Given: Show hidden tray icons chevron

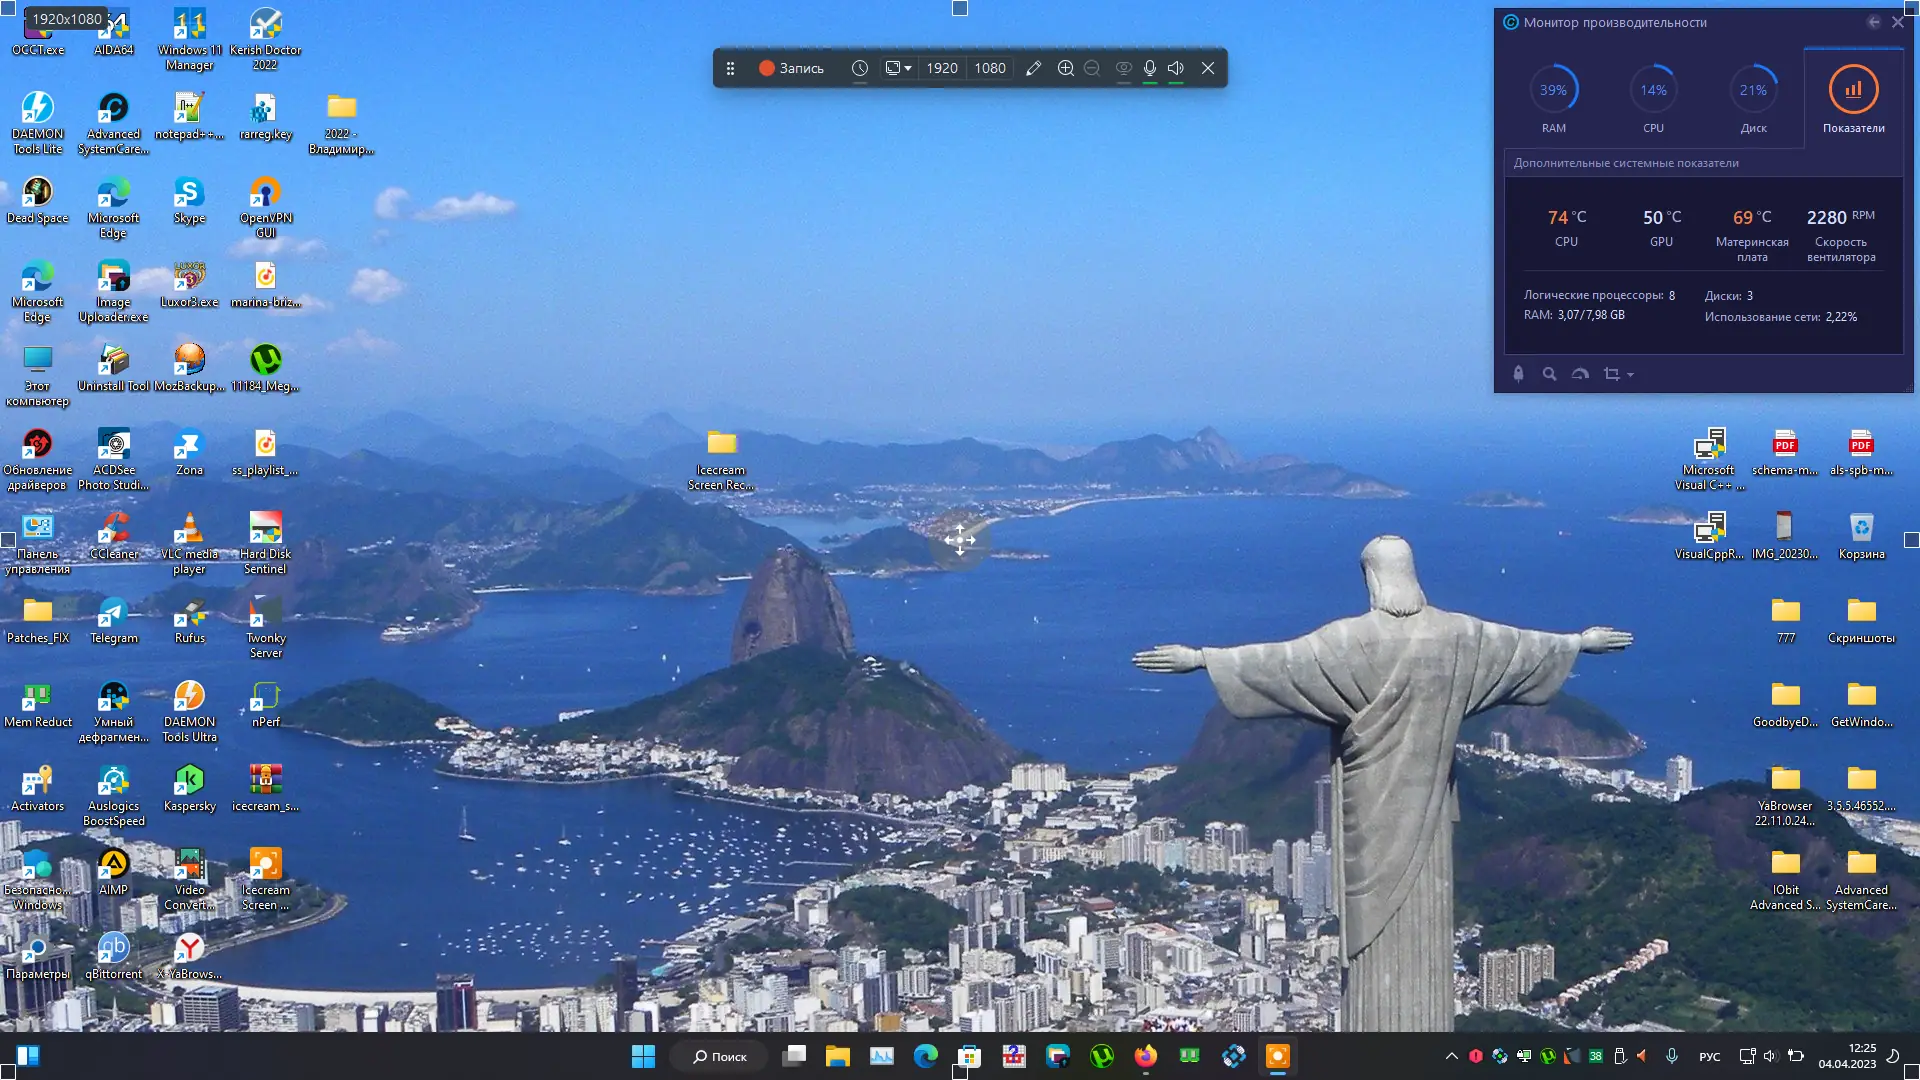Looking at the screenshot, I should [1451, 1056].
